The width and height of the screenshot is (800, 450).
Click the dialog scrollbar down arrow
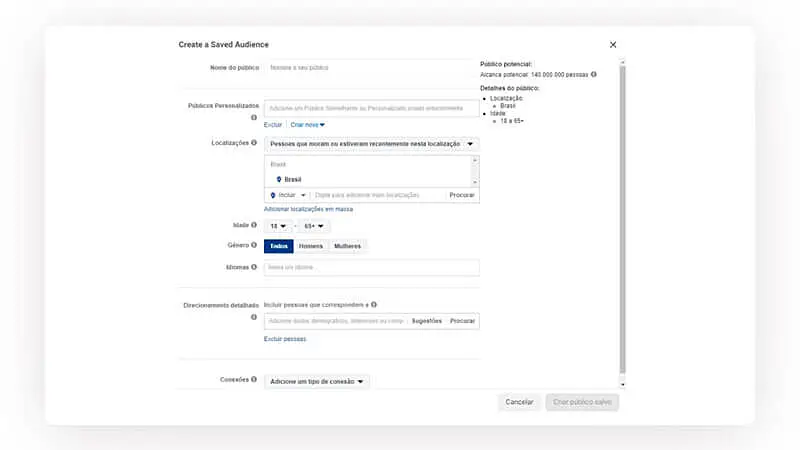coord(622,384)
